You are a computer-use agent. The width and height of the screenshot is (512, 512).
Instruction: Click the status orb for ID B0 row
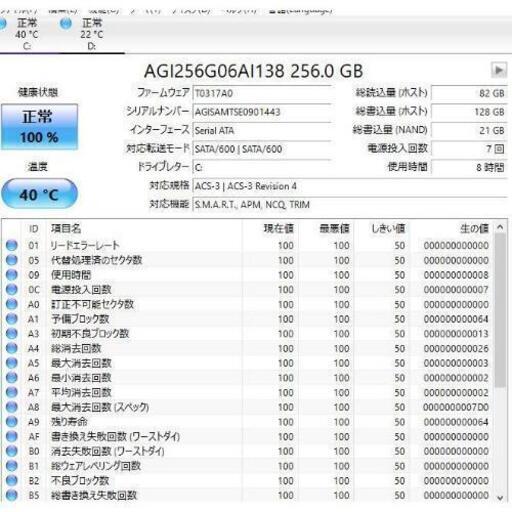coord(12,451)
